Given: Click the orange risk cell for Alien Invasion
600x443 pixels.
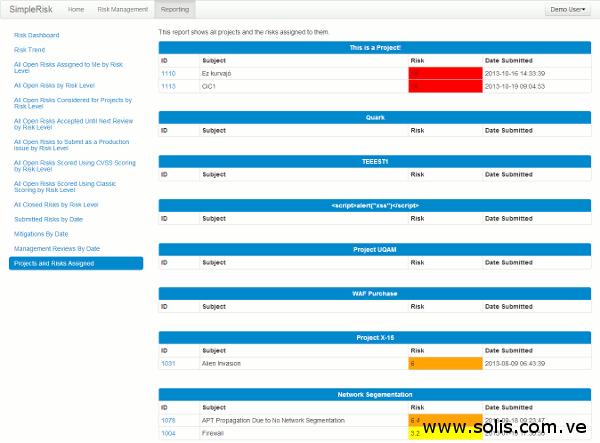Looking at the screenshot, I should point(445,363).
